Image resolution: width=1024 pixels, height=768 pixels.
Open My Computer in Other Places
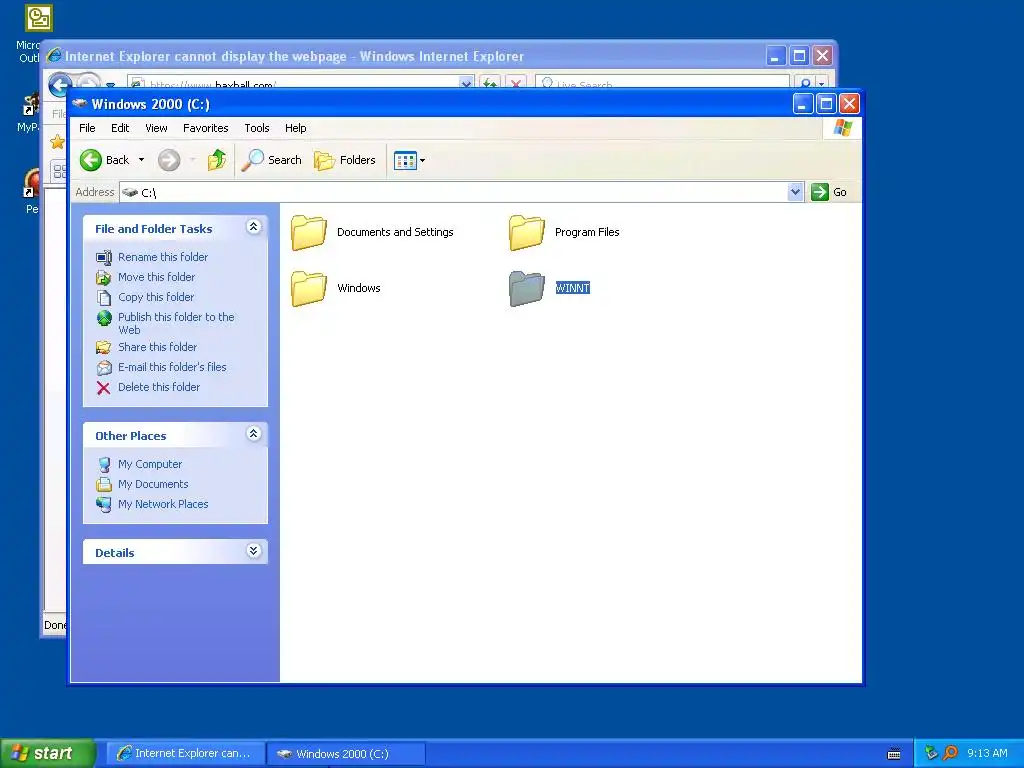(150, 464)
